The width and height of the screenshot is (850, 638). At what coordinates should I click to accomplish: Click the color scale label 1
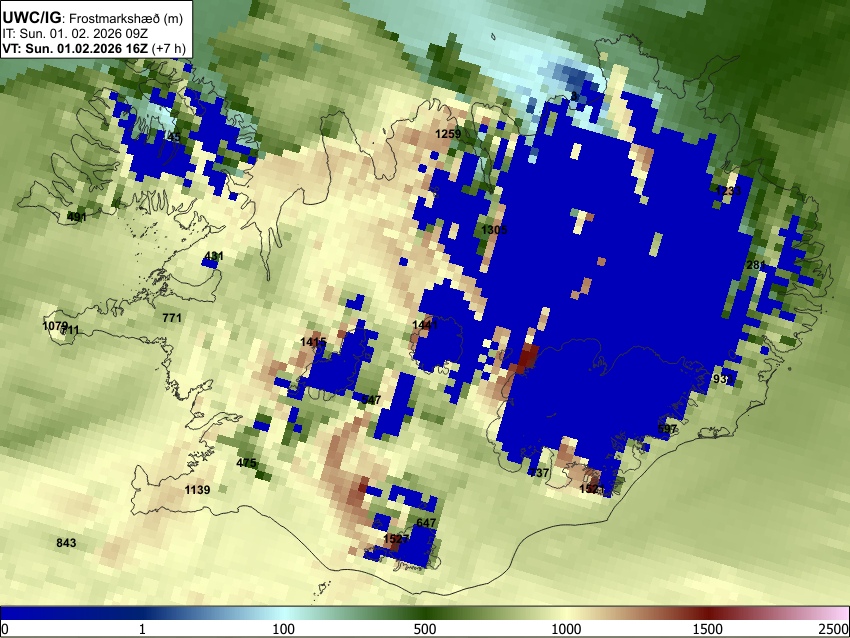[142, 629]
